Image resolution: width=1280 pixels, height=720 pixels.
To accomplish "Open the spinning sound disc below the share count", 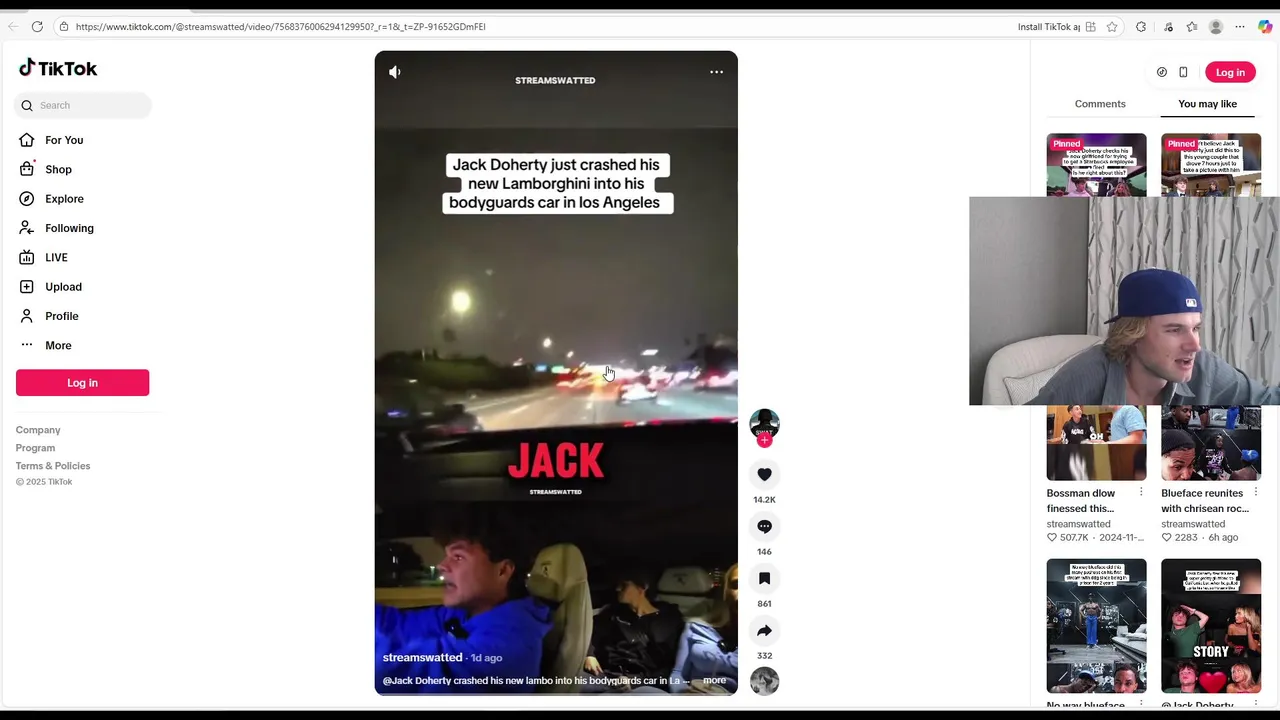I will click(764, 681).
